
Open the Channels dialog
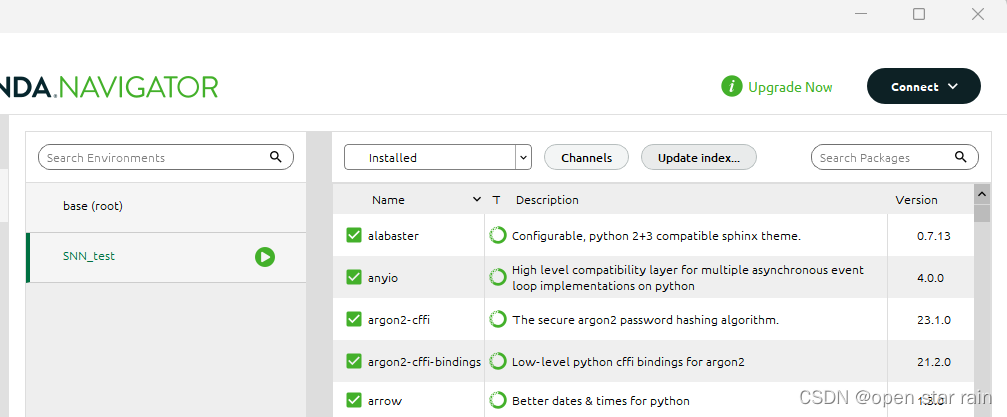pos(586,157)
